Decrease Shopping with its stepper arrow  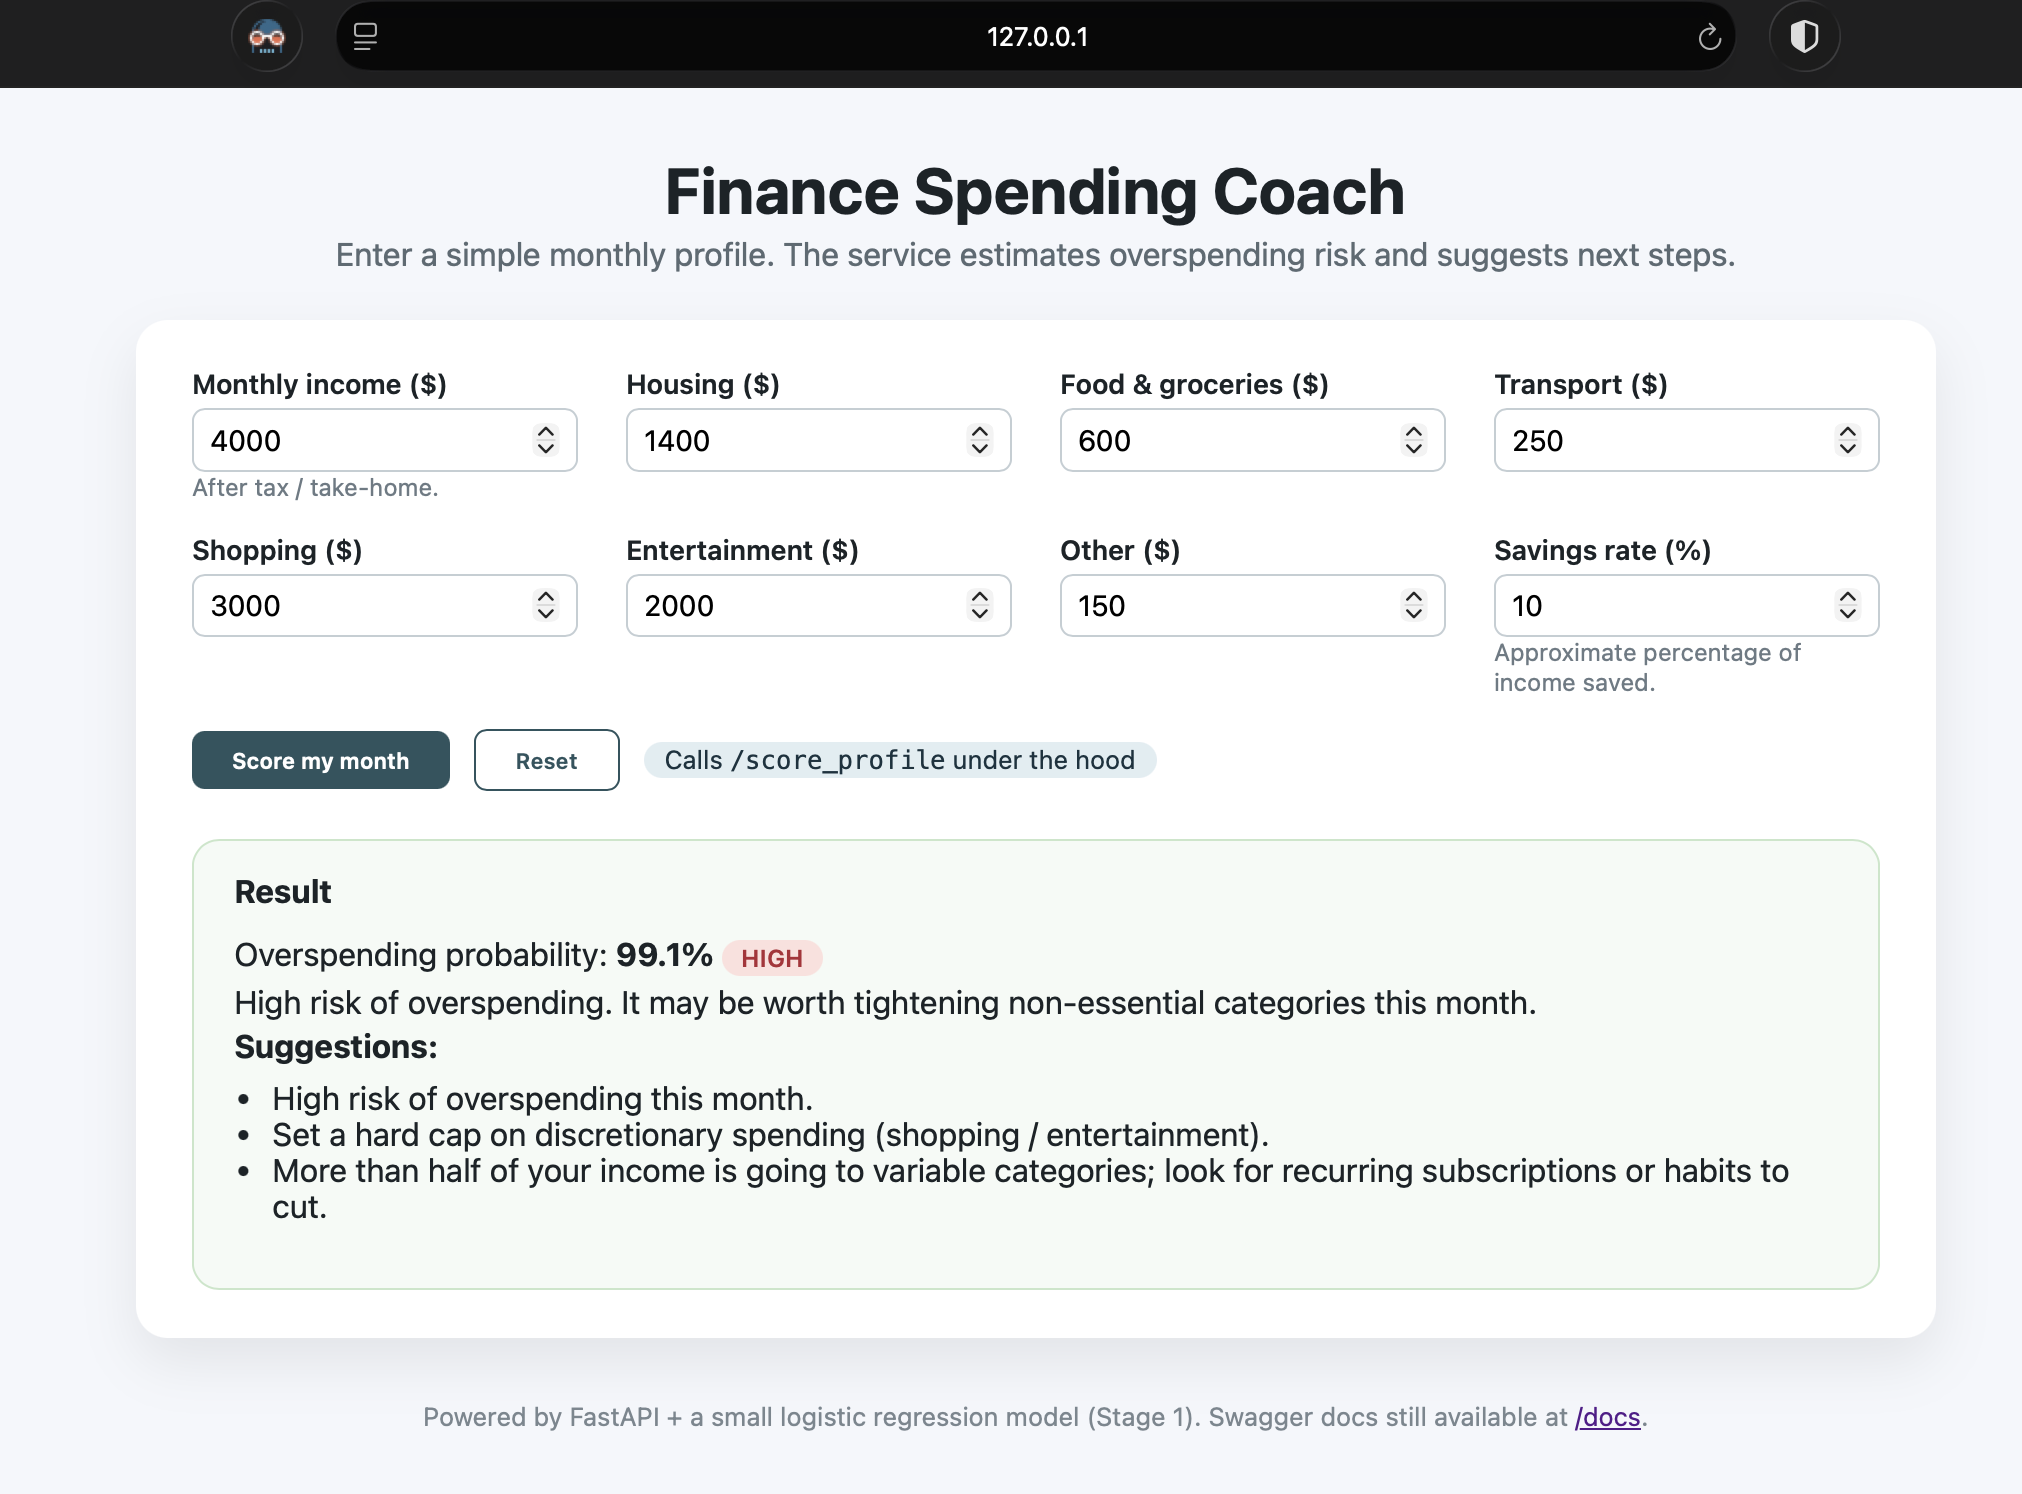point(545,614)
